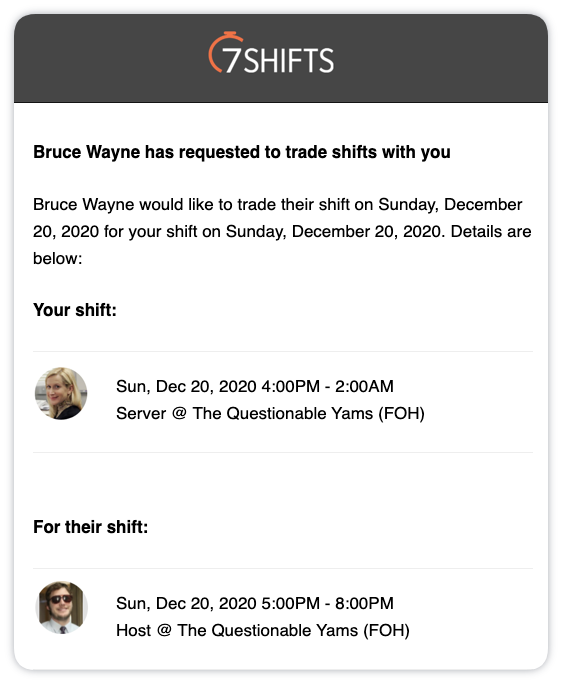The height and width of the screenshot is (684, 562).
Task: Click the '@' symbol in the Host line
Action: click(x=164, y=630)
